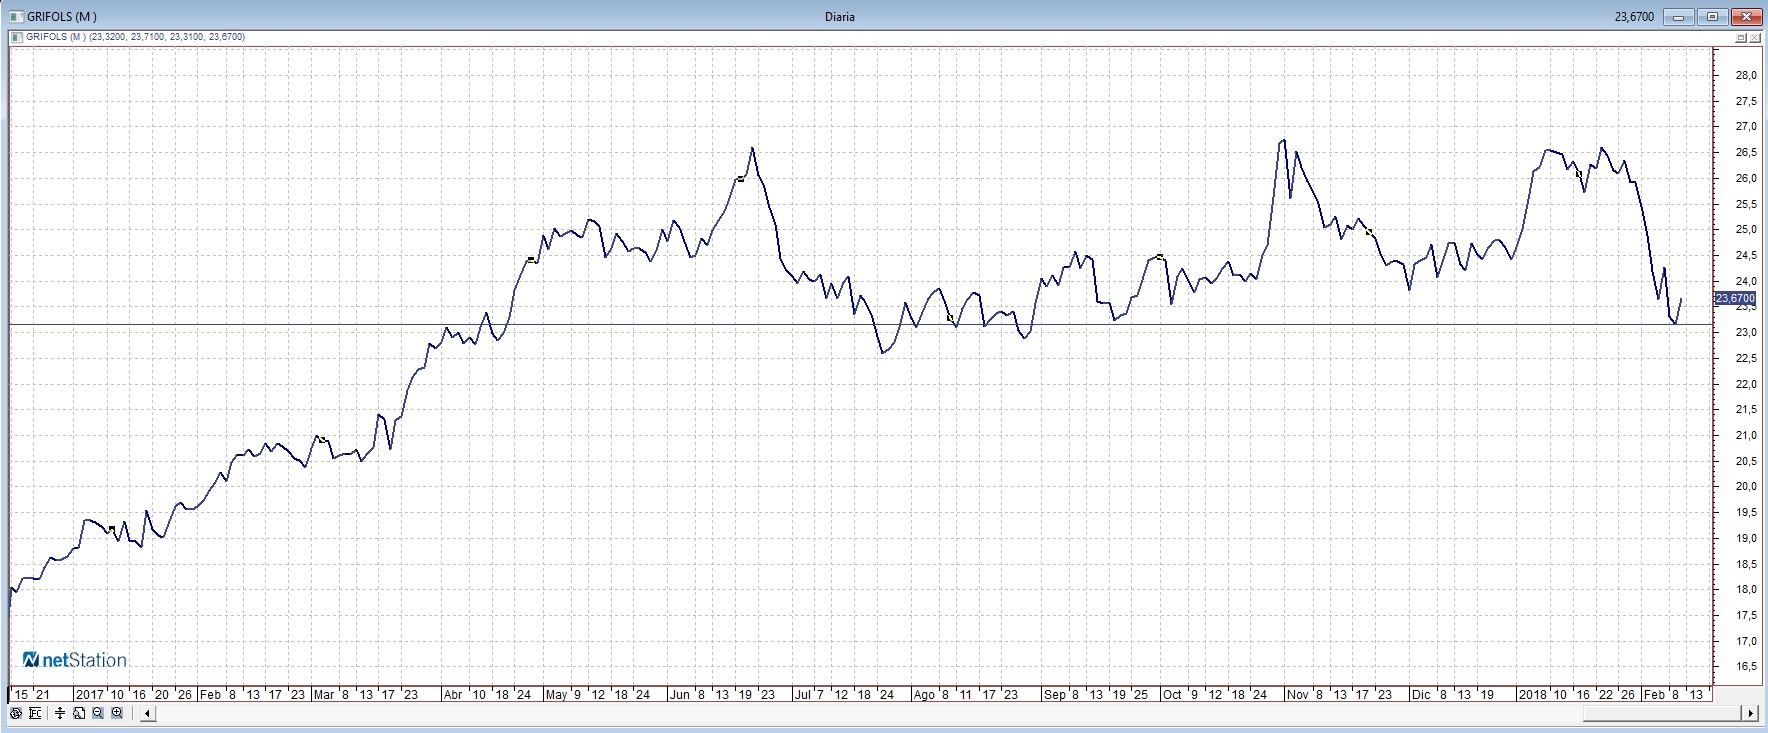Click the GRIFOLS window title bar icon
This screenshot has height=733, width=1768.
15,16
